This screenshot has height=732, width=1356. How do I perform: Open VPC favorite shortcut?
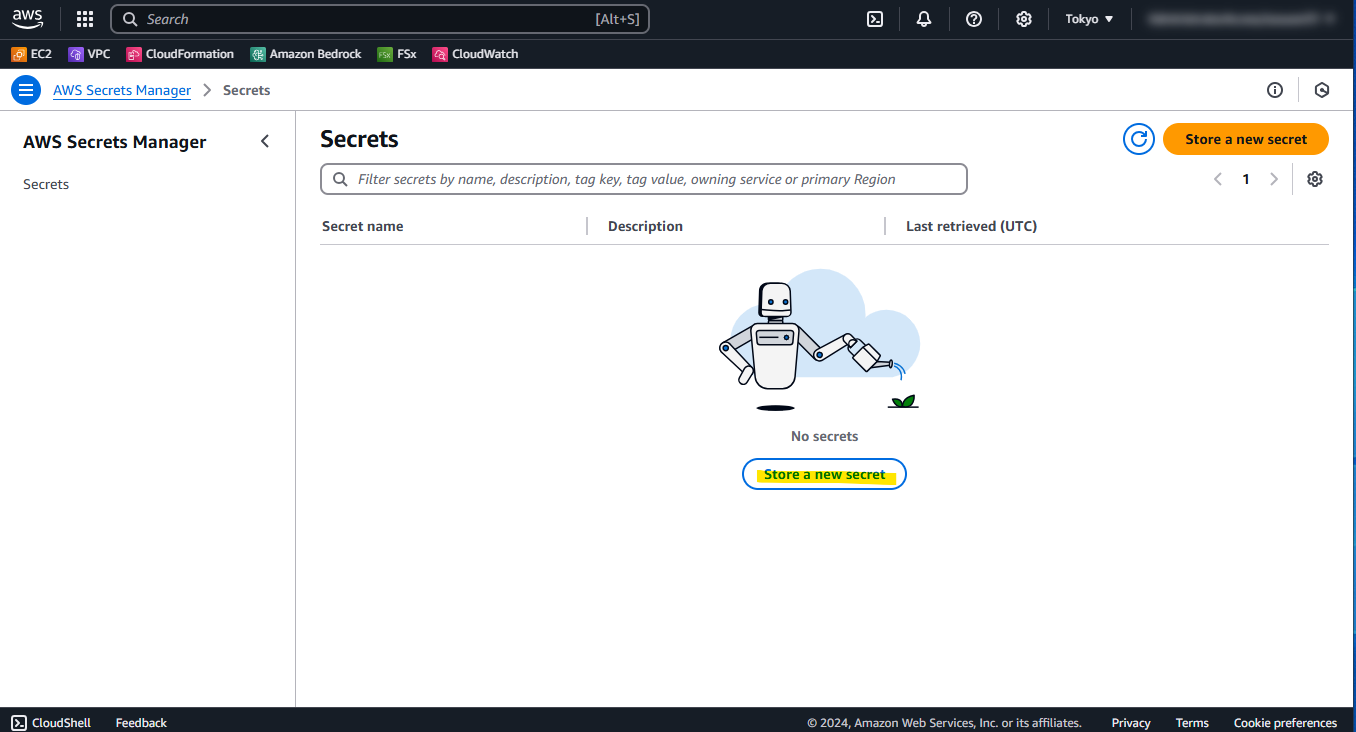pyautogui.click(x=89, y=54)
